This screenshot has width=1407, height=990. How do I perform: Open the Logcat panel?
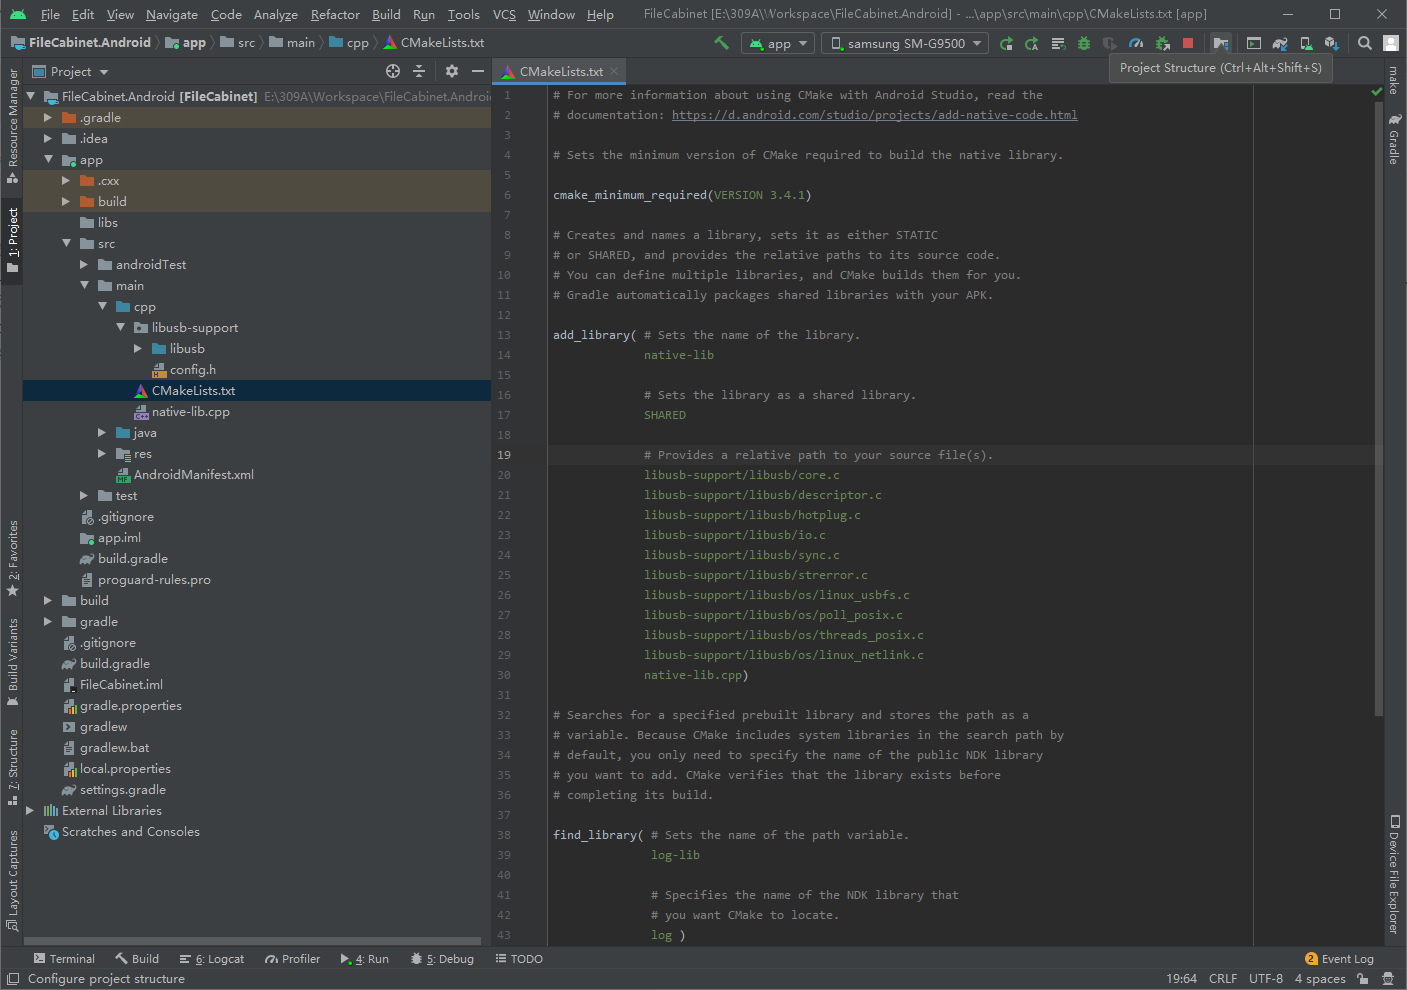pos(211,958)
